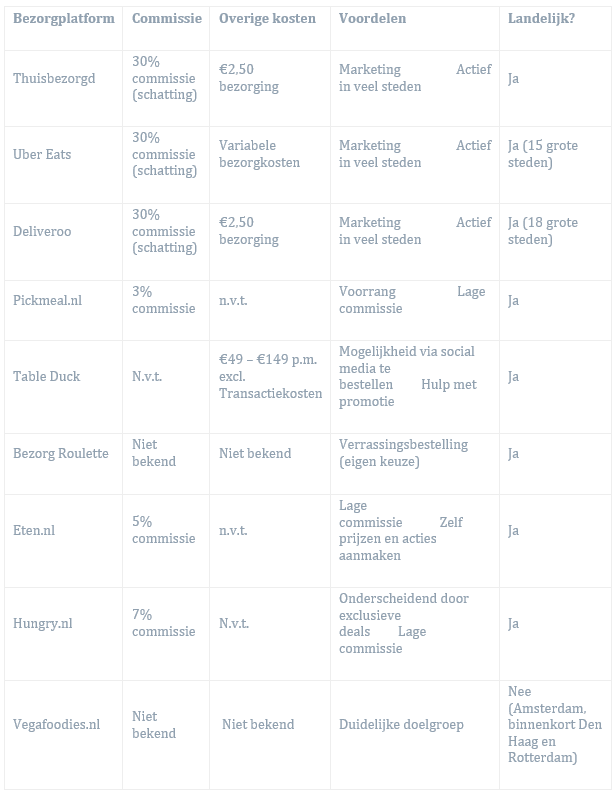Select the Vegafoodies.nl platform name
Image resolution: width=616 pixels, height=793 pixels.
pyautogui.click(x=57, y=725)
